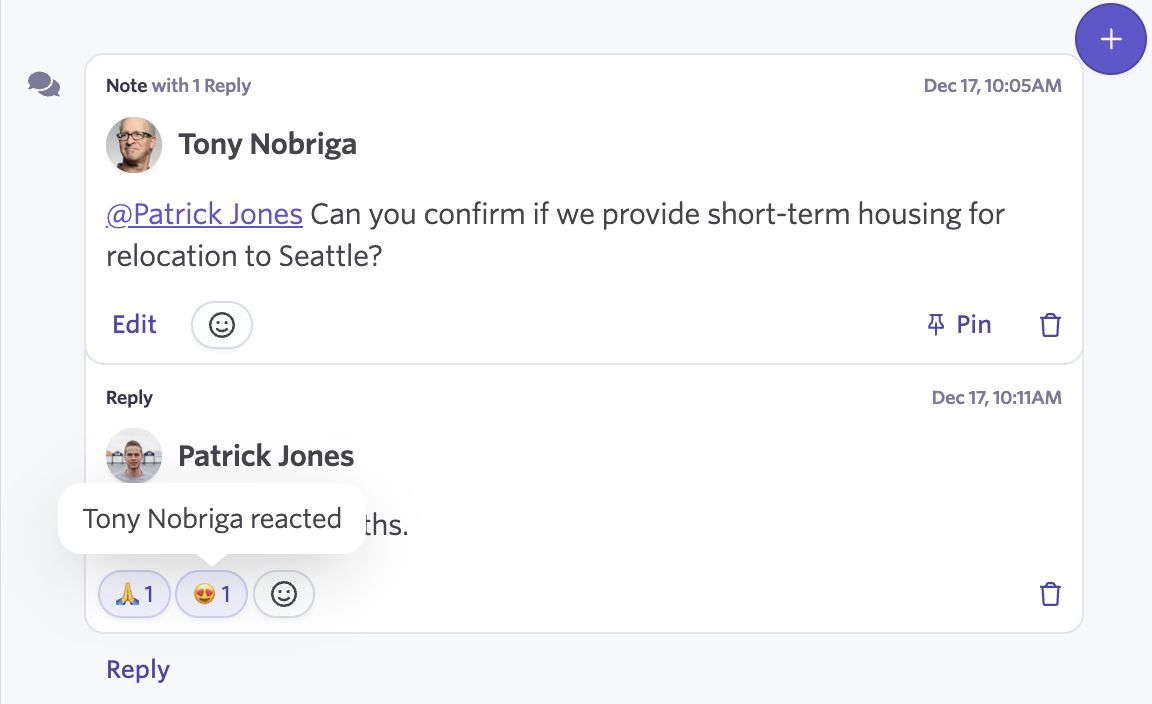Viewport: 1152px width, 704px height.
Task: Click Reply below the thread
Action: coord(138,669)
